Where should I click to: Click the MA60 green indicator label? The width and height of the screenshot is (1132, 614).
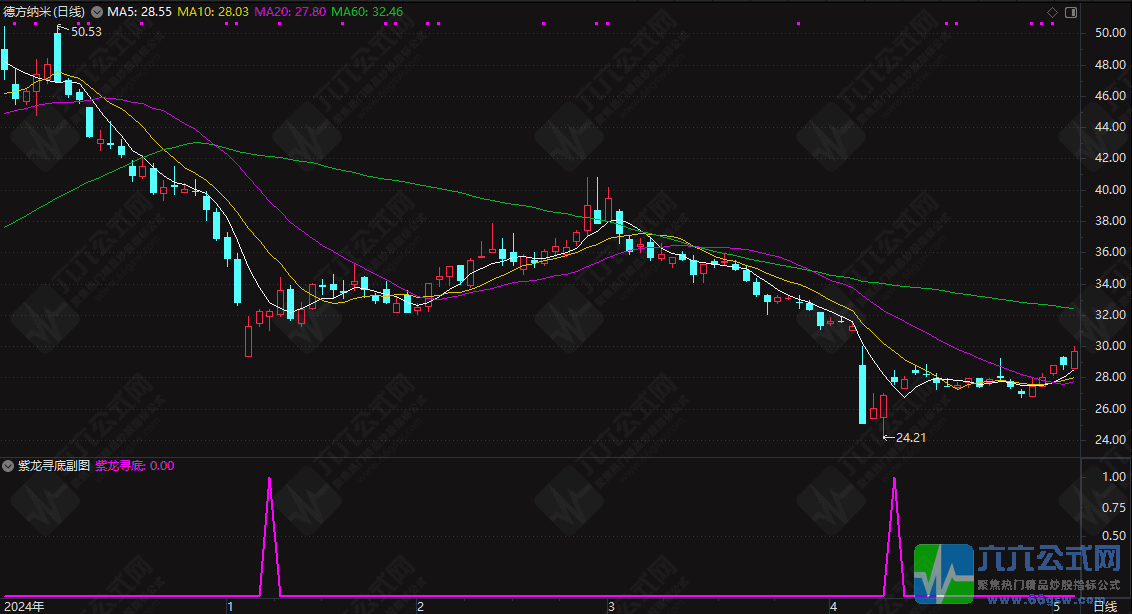pos(366,12)
